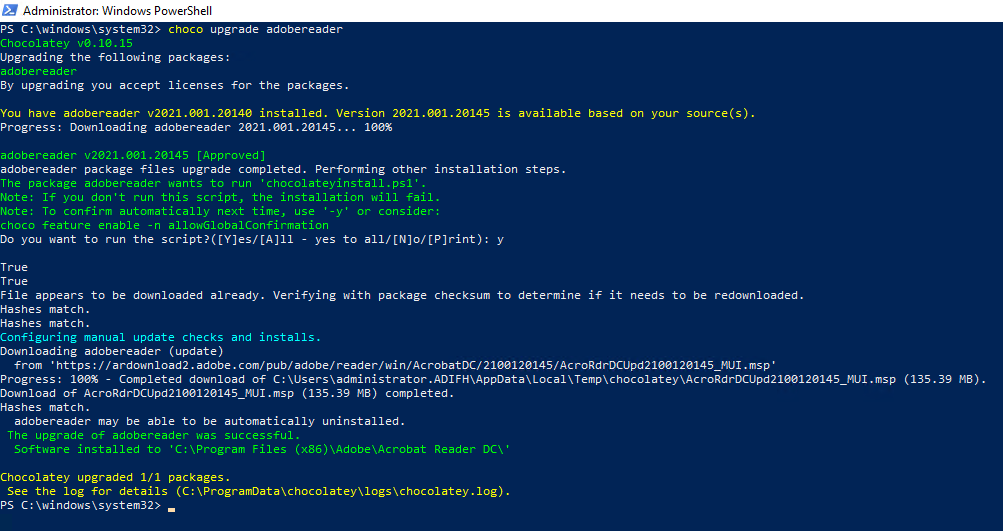Click the "Chocolatey upgraded 1/1 packages." summary line
The height and width of the screenshot is (531, 1003).
coord(115,478)
